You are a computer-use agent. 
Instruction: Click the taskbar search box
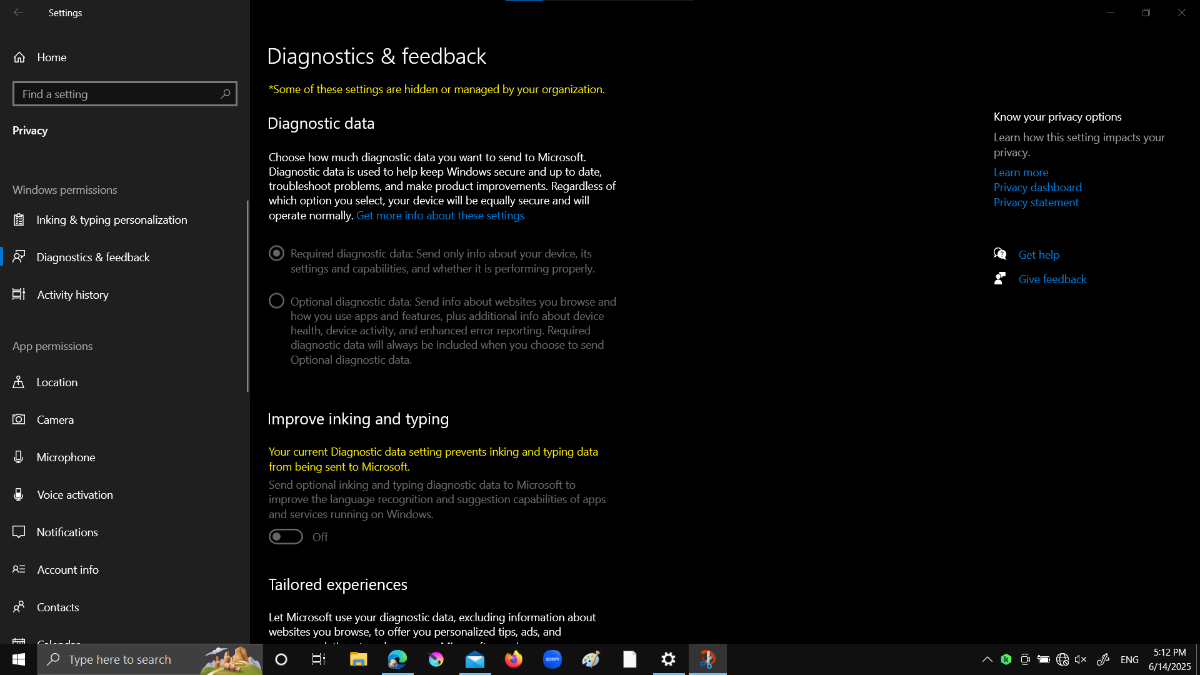tap(150, 660)
